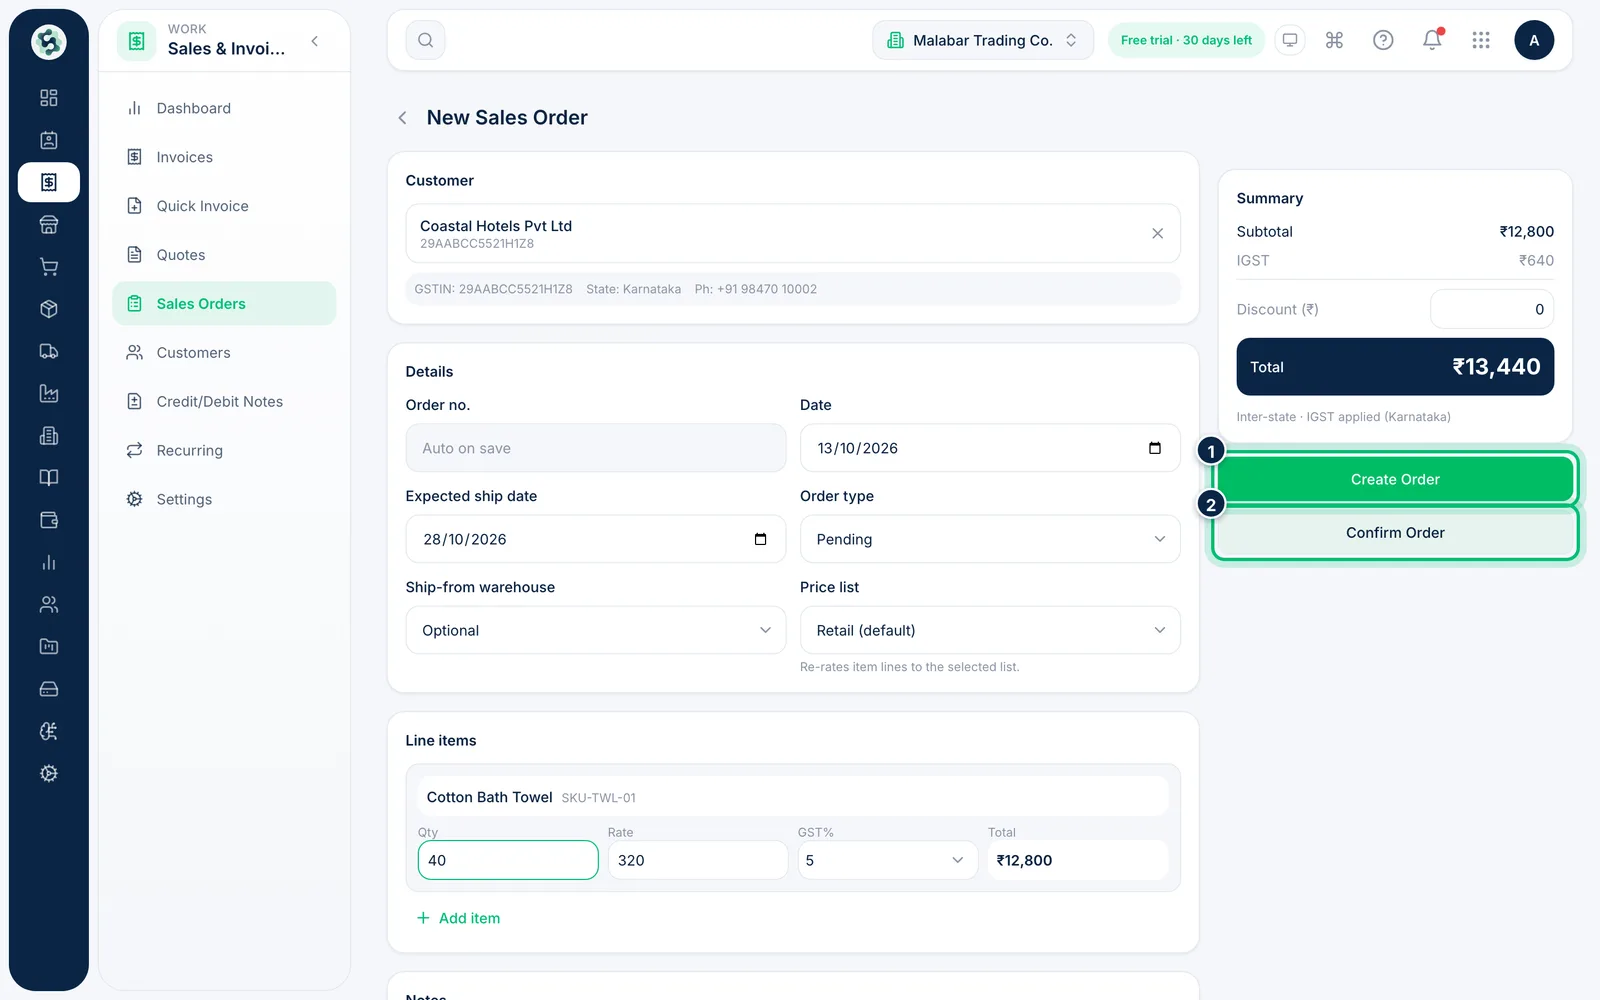
Task: Open Settings in the sidebar menu
Action: (224, 500)
